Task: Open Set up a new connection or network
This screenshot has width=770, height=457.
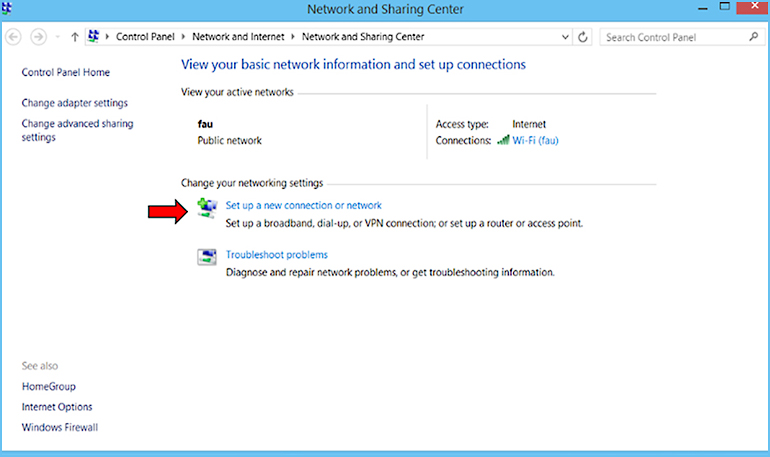Action: click(x=303, y=206)
